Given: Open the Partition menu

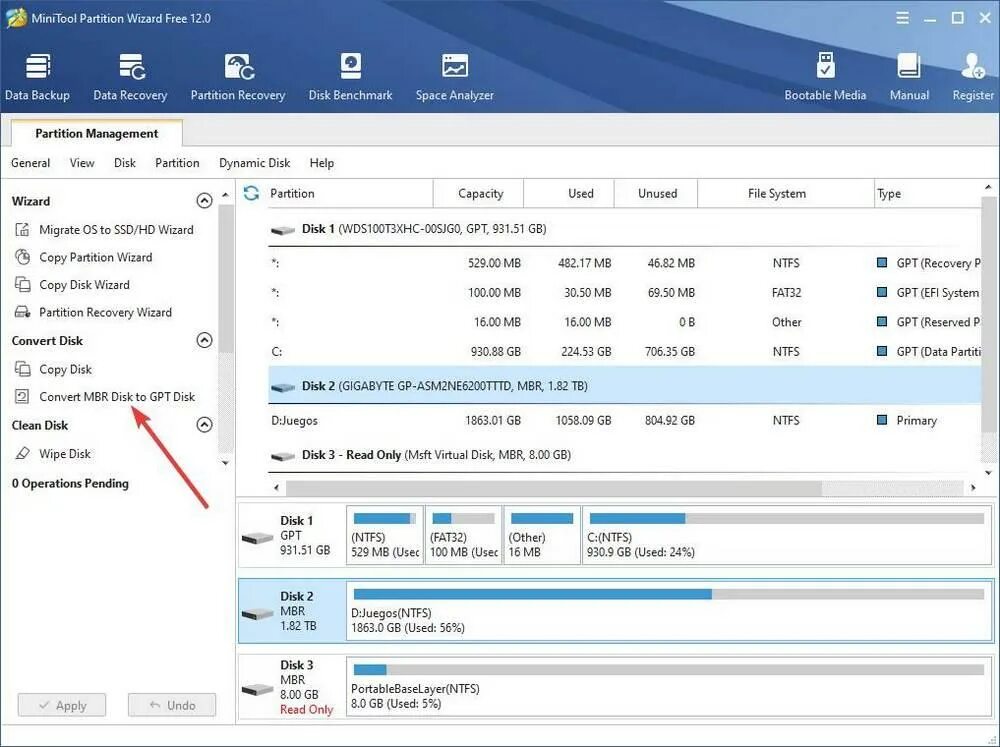Looking at the screenshot, I should (x=177, y=163).
